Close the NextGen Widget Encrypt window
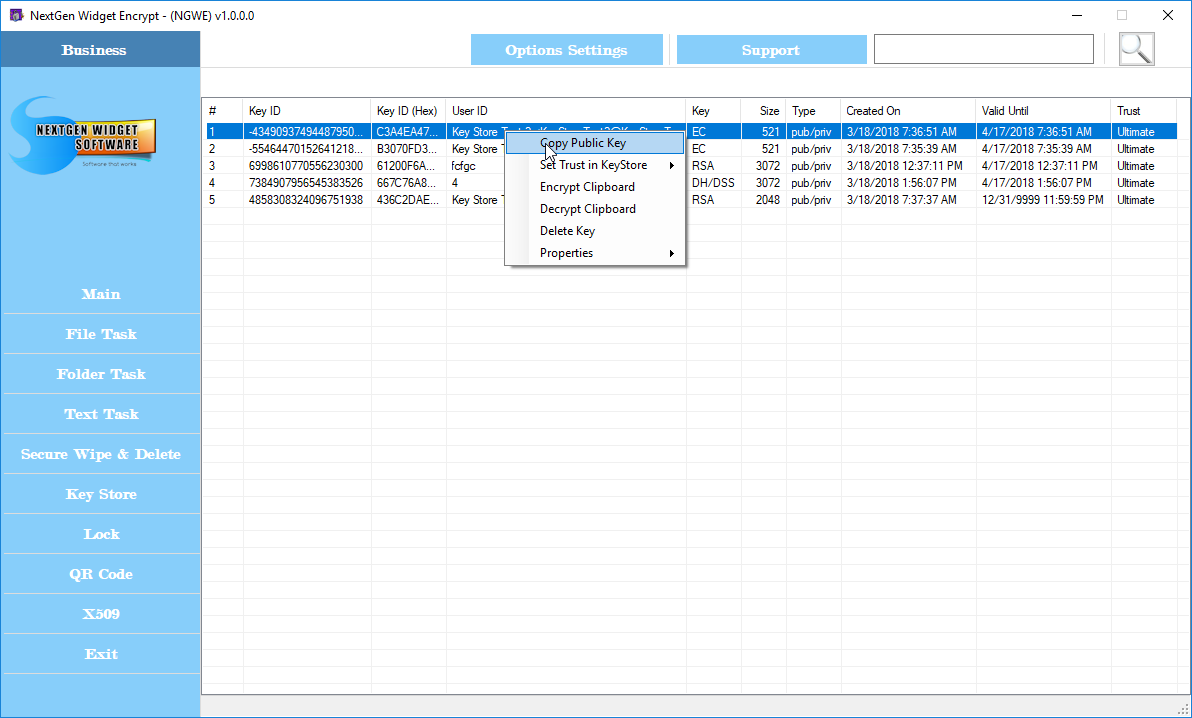This screenshot has width=1192, height=718. [1168, 15]
